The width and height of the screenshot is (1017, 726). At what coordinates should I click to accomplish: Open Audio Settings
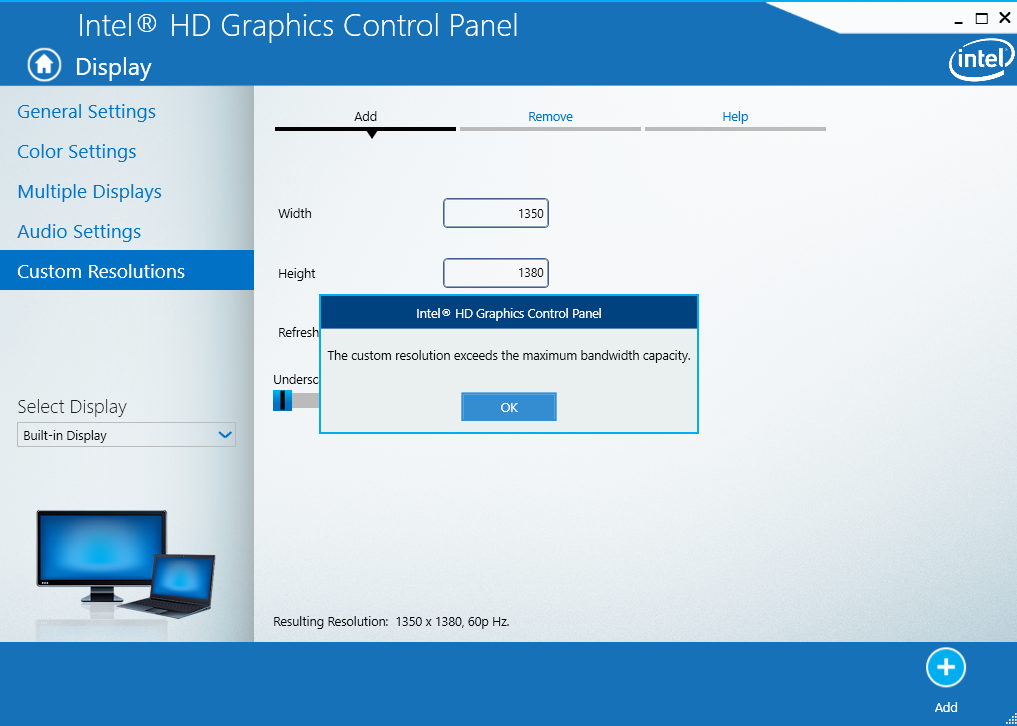pyautogui.click(x=79, y=232)
